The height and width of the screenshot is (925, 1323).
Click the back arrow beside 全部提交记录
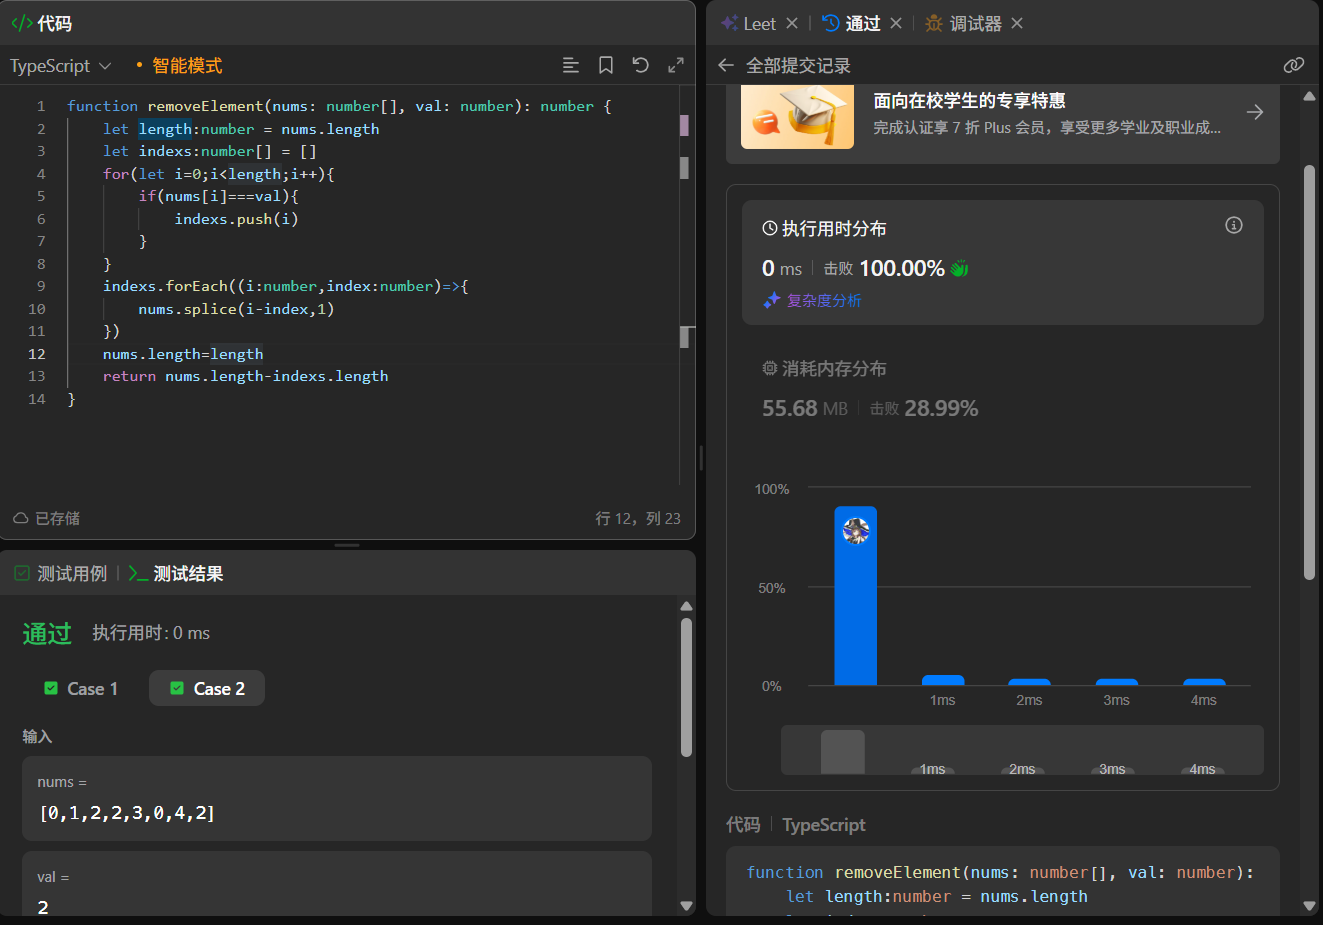point(726,65)
